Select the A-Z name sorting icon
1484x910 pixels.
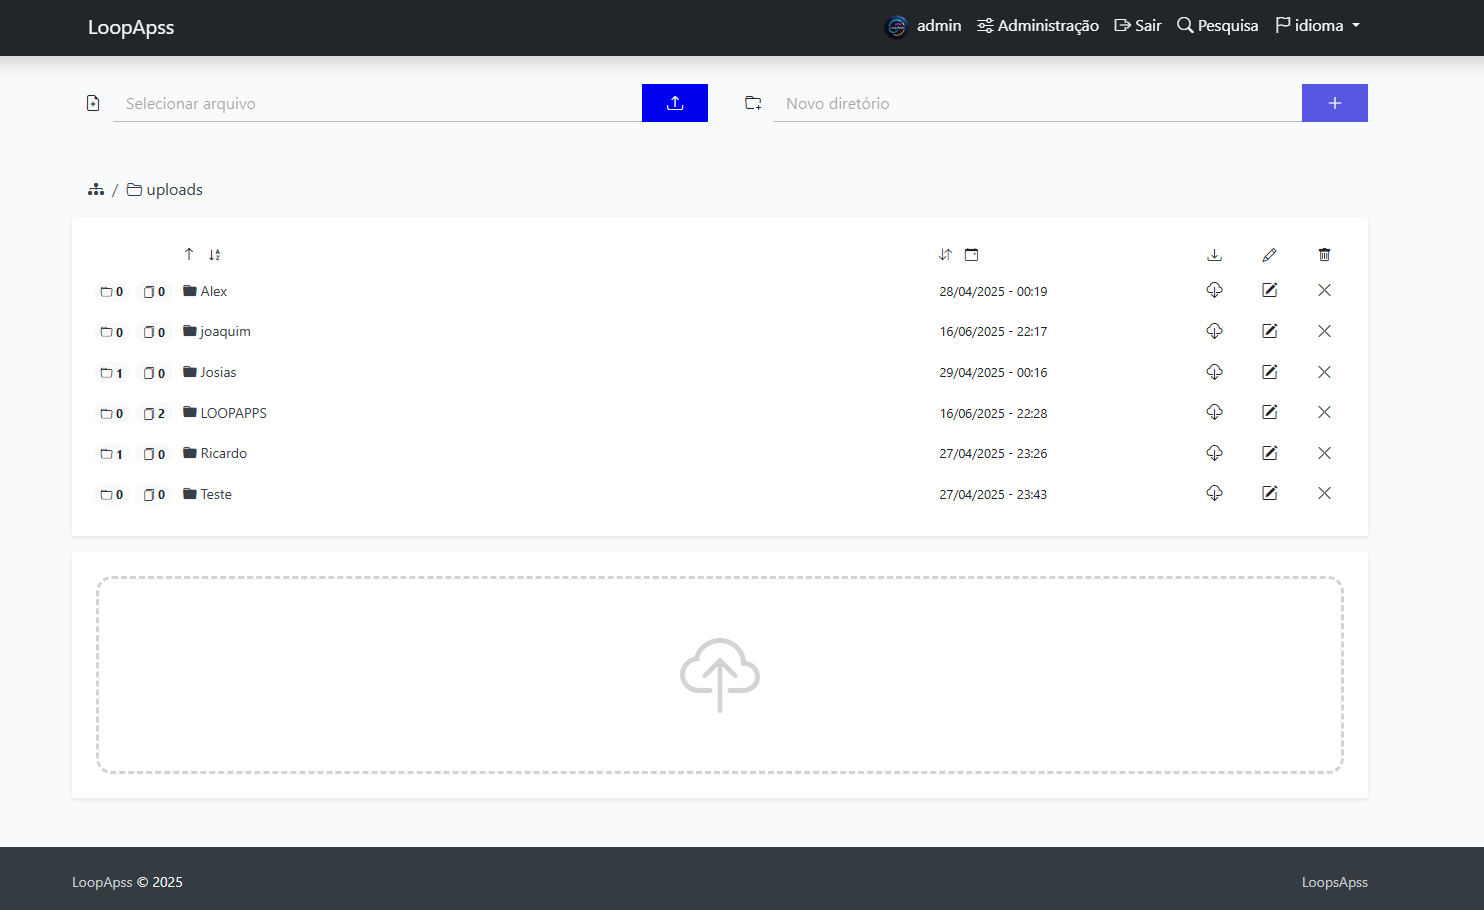point(214,255)
